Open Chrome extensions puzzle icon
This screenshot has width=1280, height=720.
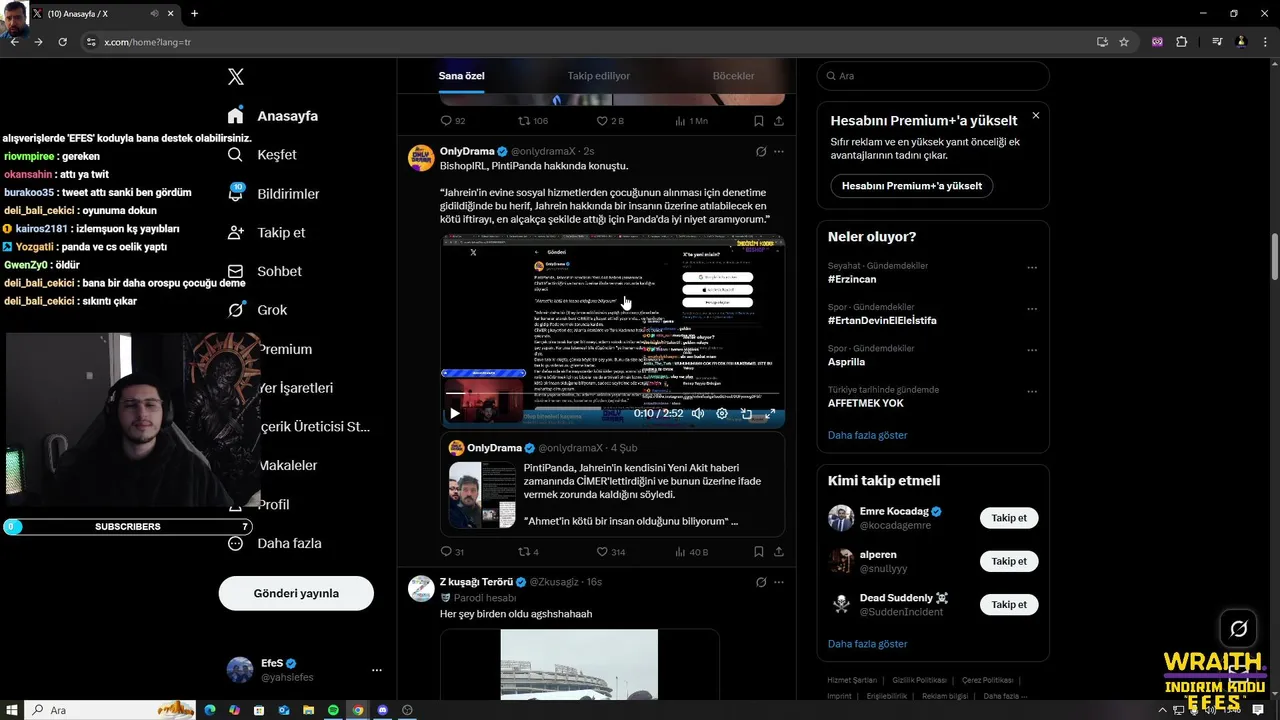click(x=1181, y=42)
